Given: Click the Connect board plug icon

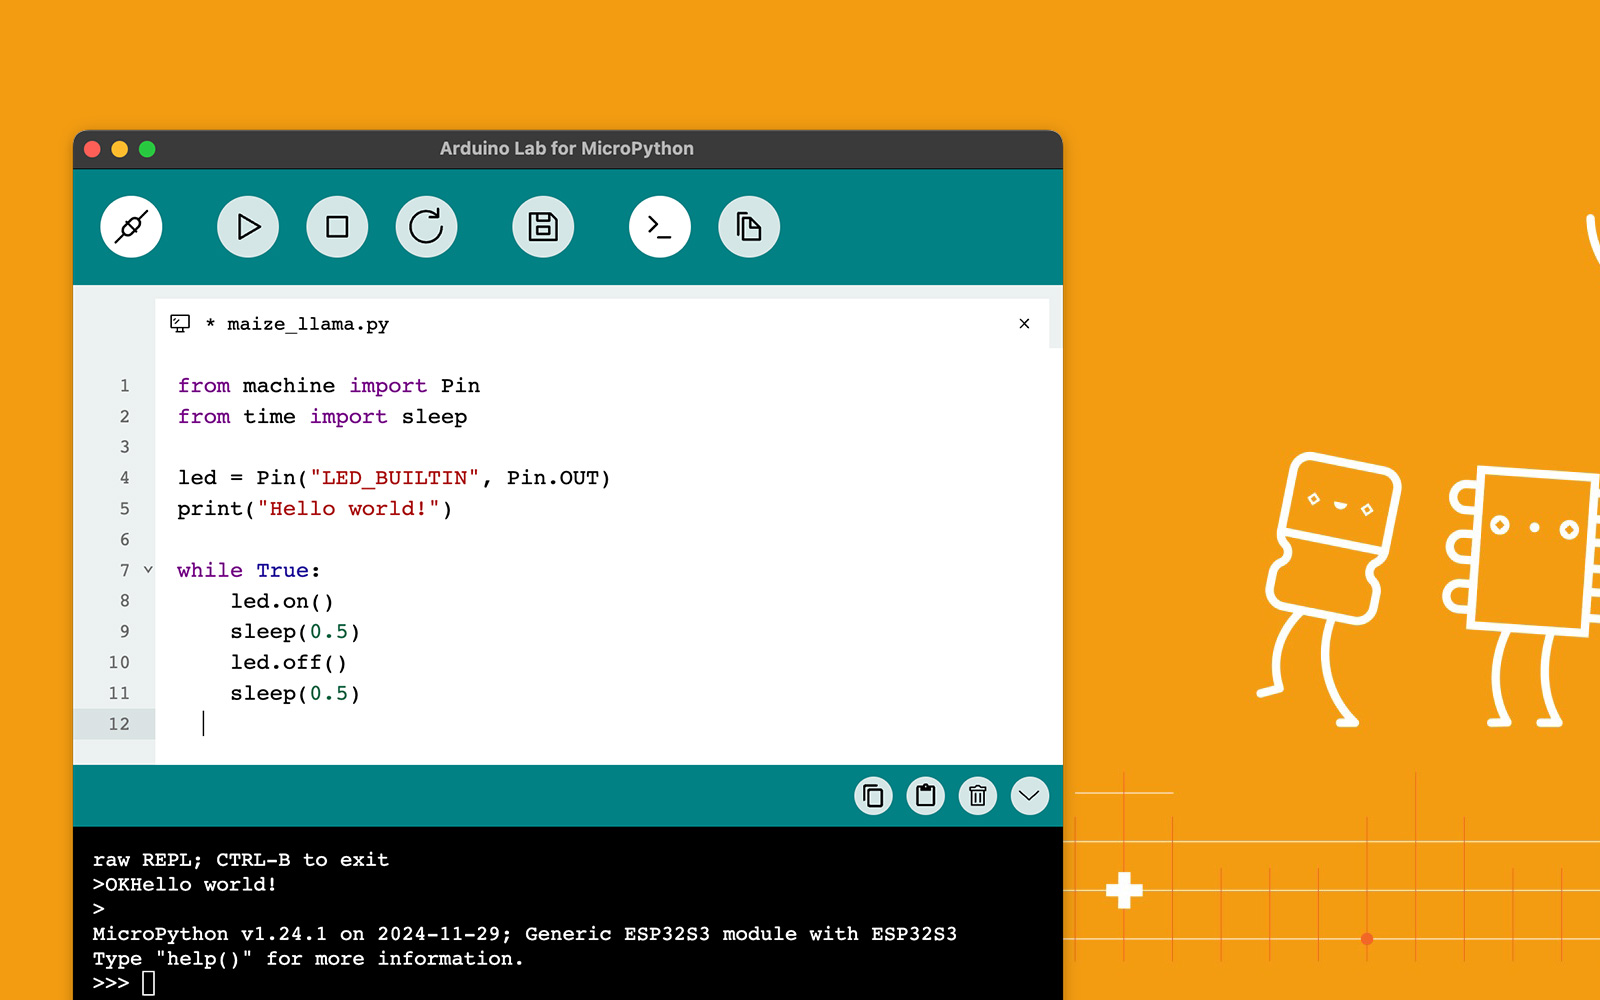Looking at the screenshot, I should 131,227.
